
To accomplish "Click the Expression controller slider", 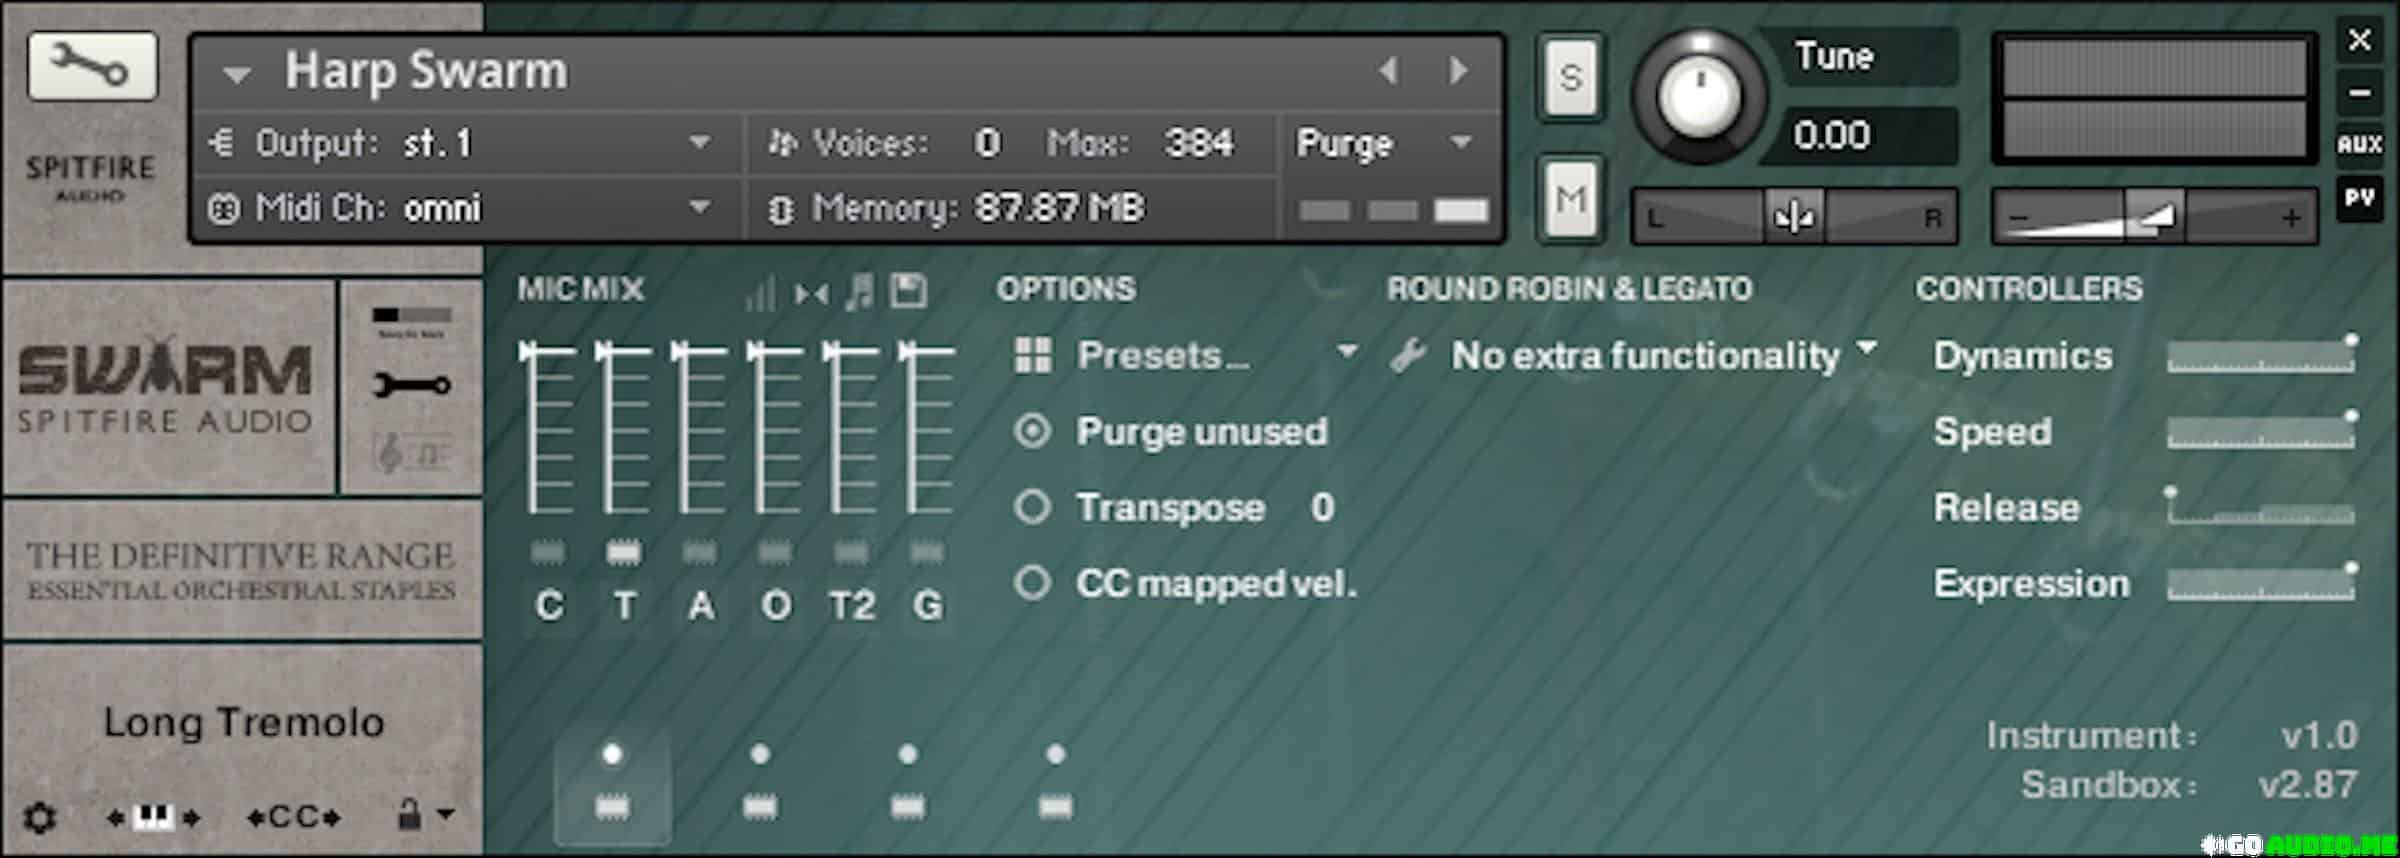I will [x=2261, y=584].
